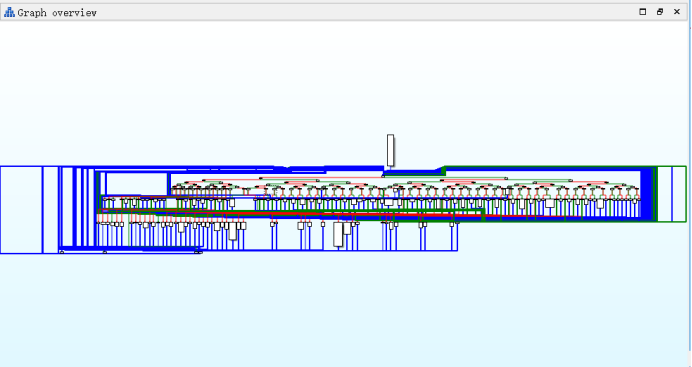The height and width of the screenshot is (367, 692).
Task: Close the Graph overview panel
Action: [677, 12]
